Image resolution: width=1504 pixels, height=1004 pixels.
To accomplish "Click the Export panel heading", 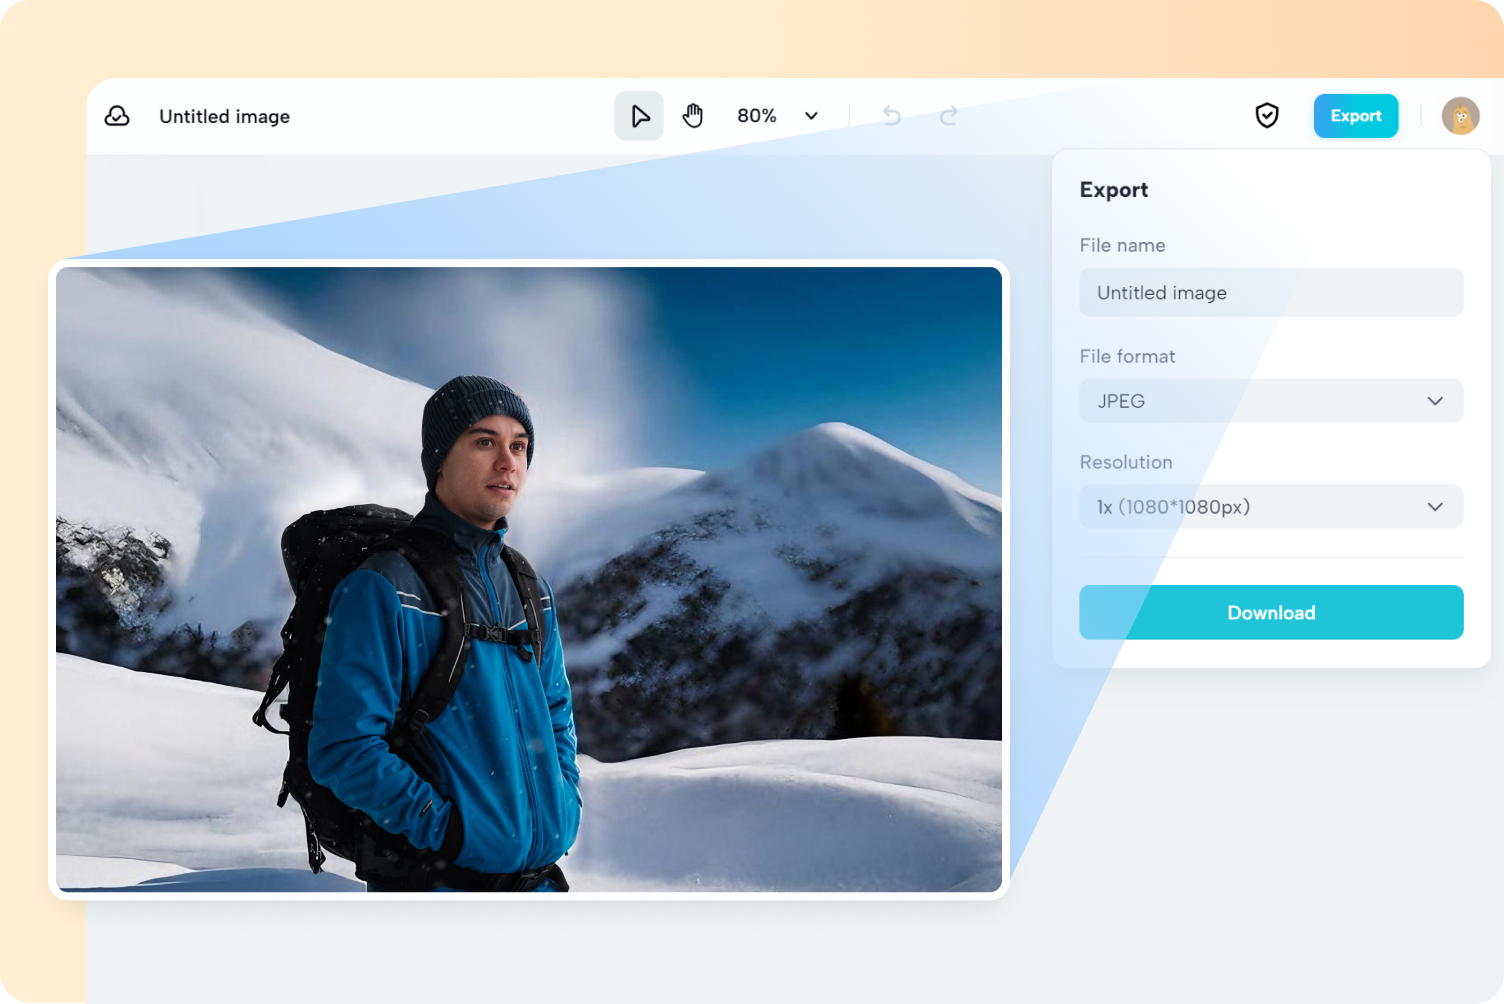I will [x=1113, y=190].
